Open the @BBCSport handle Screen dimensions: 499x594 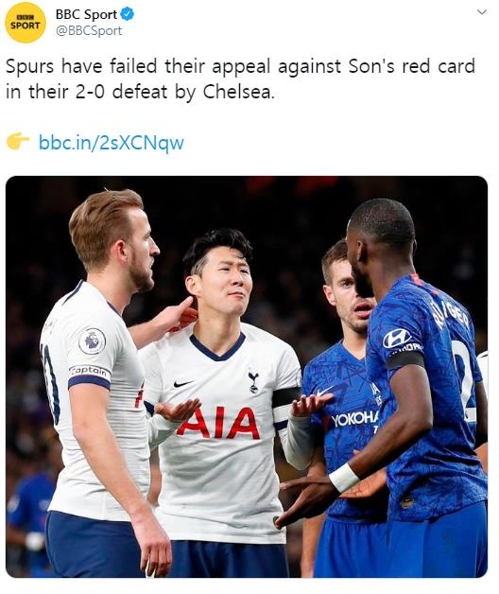pos(89,31)
